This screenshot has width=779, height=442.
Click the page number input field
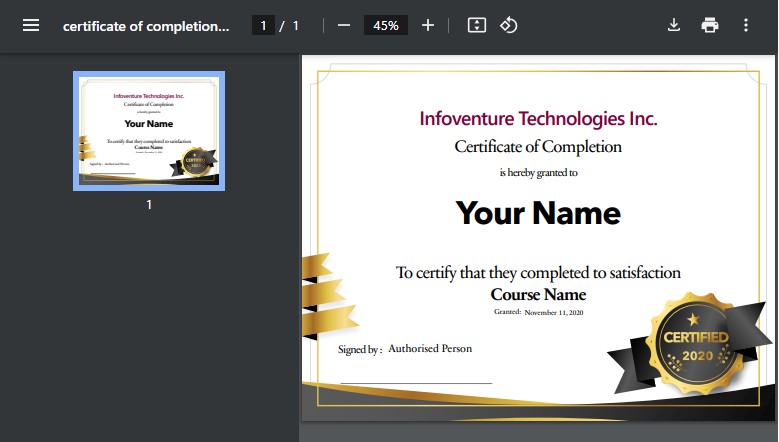[x=263, y=25]
